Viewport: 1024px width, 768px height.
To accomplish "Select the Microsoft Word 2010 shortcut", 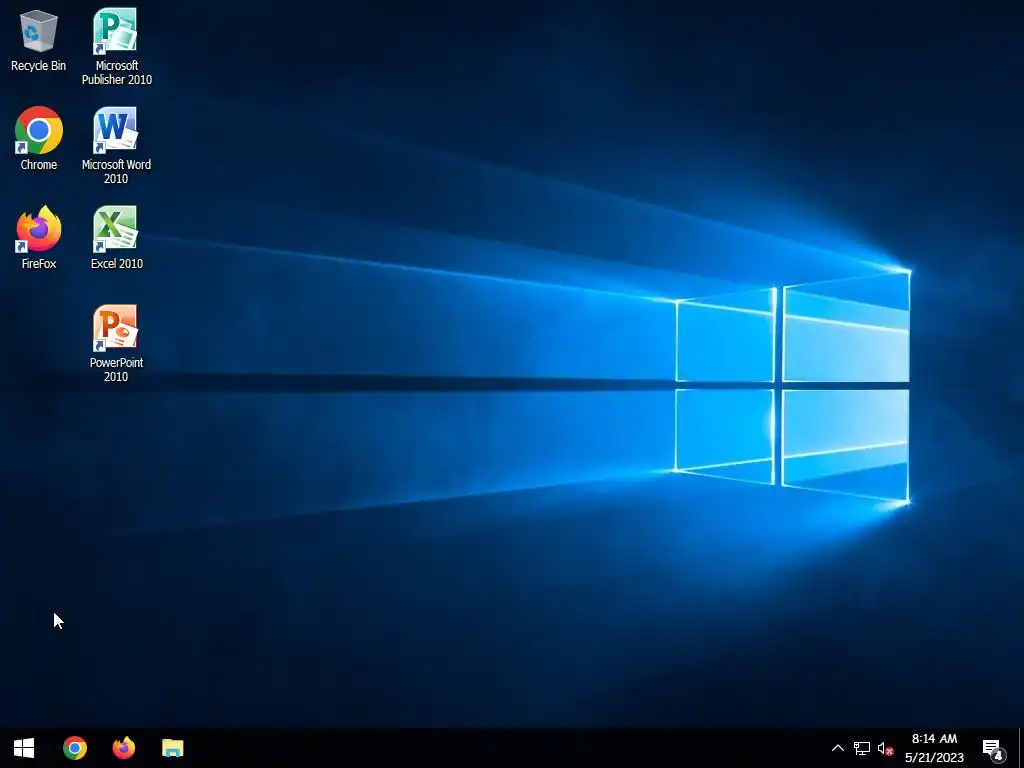I will click(x=116, y=146).
